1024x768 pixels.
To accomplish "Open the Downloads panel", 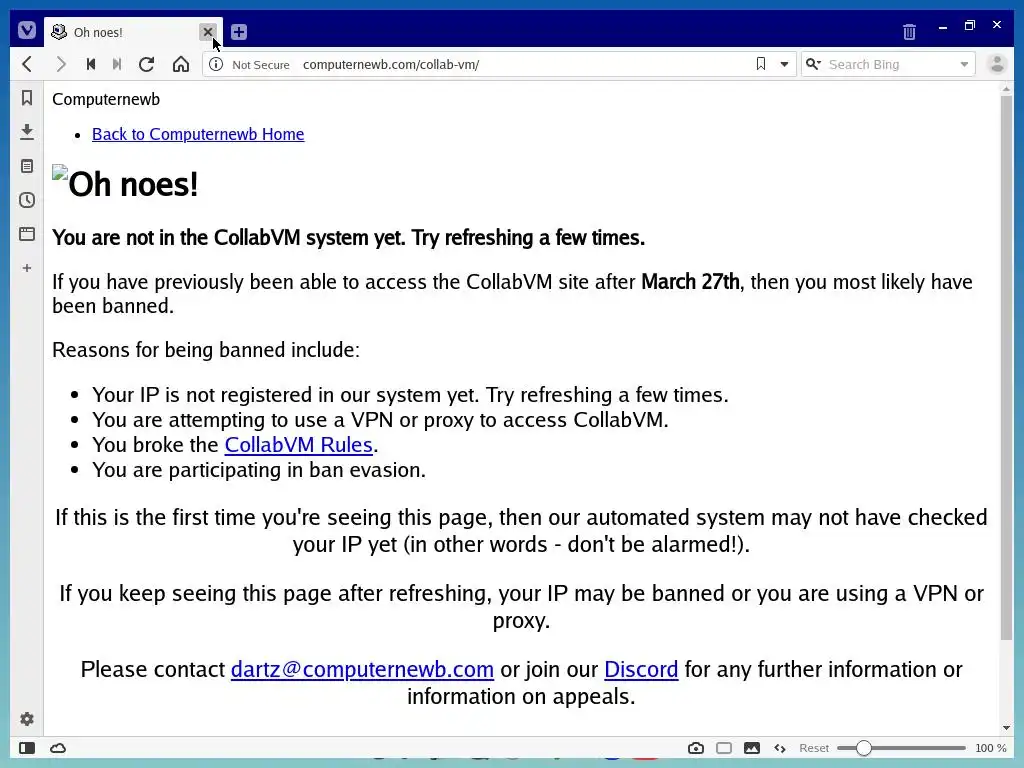I will [27, 132].
